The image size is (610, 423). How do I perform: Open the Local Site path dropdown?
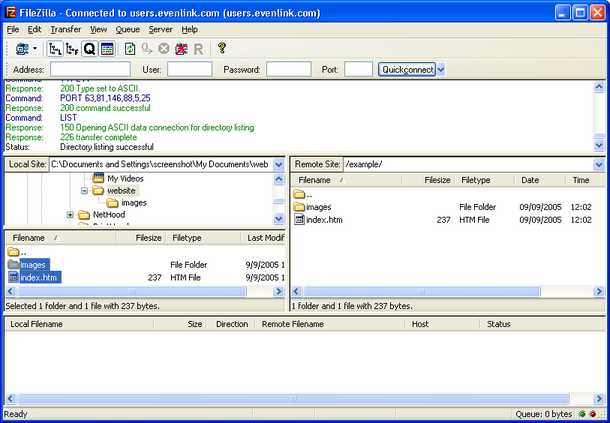(x=279, y=165)
